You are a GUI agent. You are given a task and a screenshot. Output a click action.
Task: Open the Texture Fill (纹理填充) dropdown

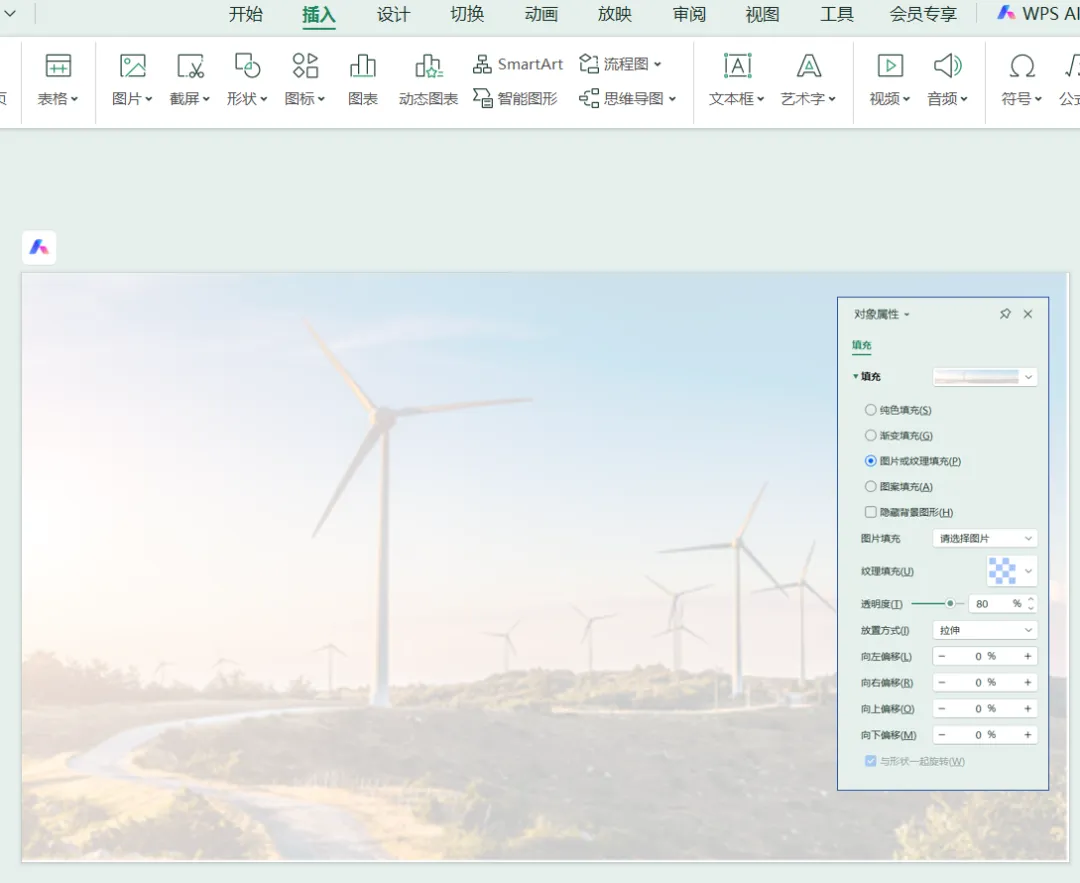tap(1011, 571)
